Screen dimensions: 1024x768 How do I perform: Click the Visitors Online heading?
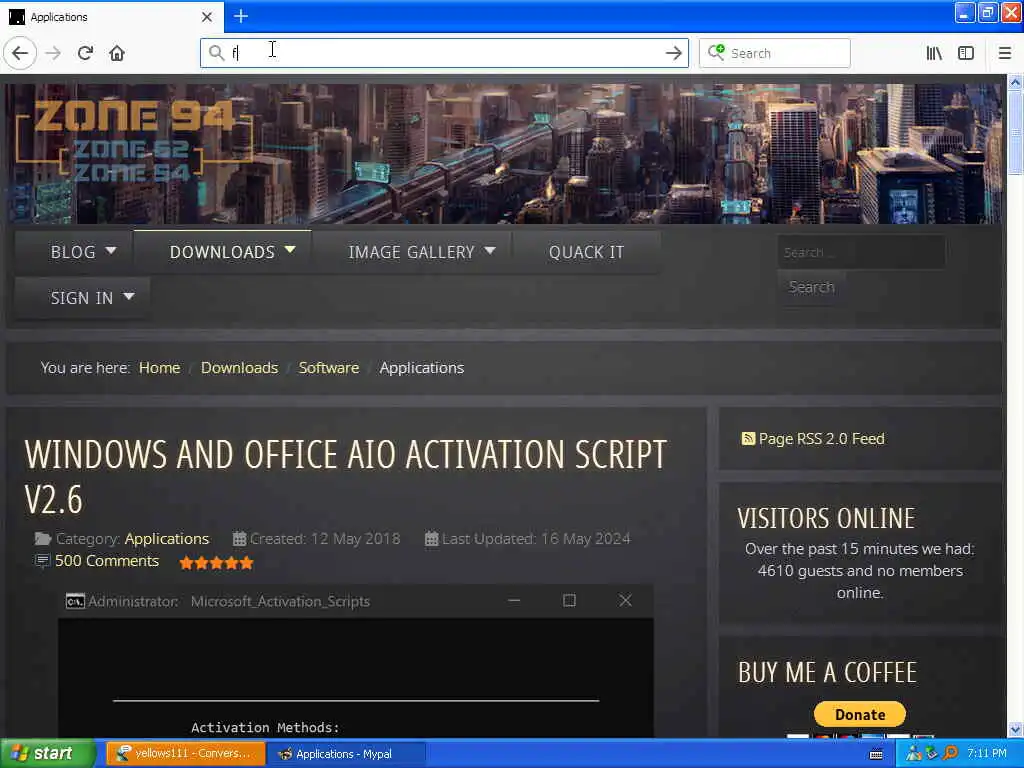pos(826,519)
